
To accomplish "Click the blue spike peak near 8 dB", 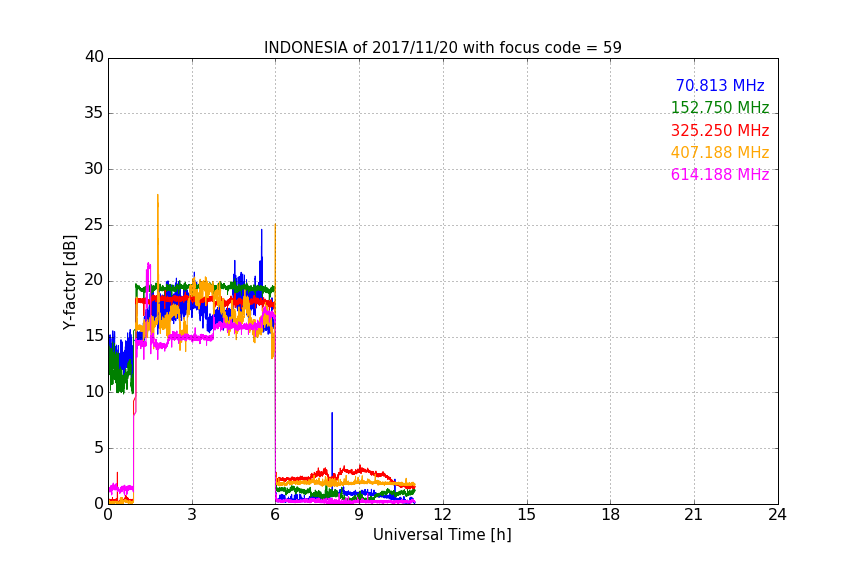I will tap(332, 413).
